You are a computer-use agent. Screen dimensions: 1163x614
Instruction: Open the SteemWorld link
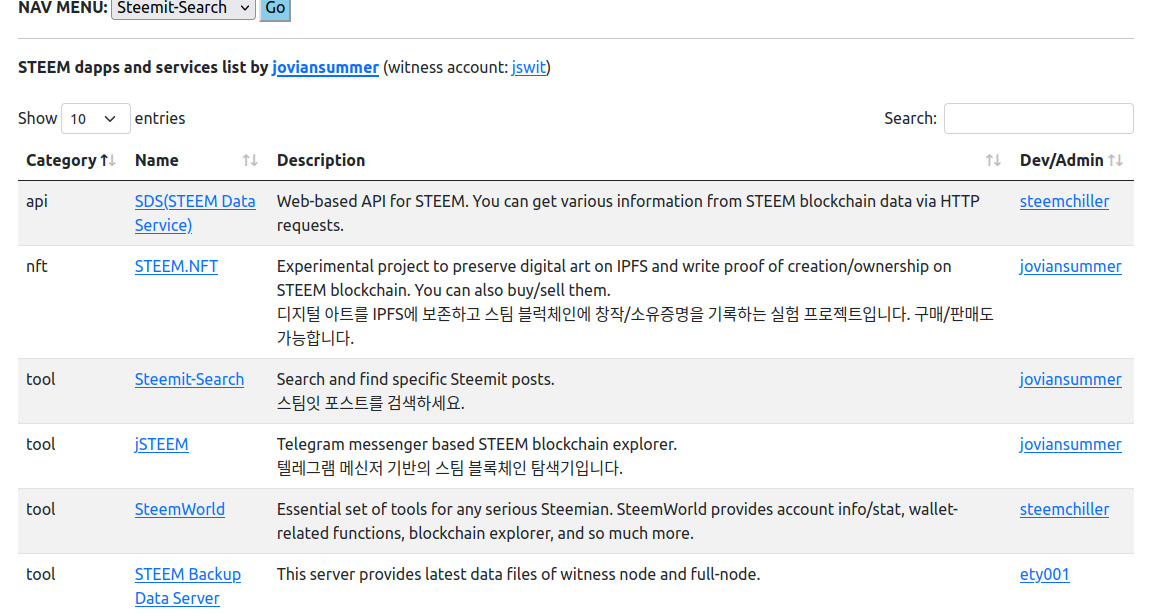click(179, 509)
